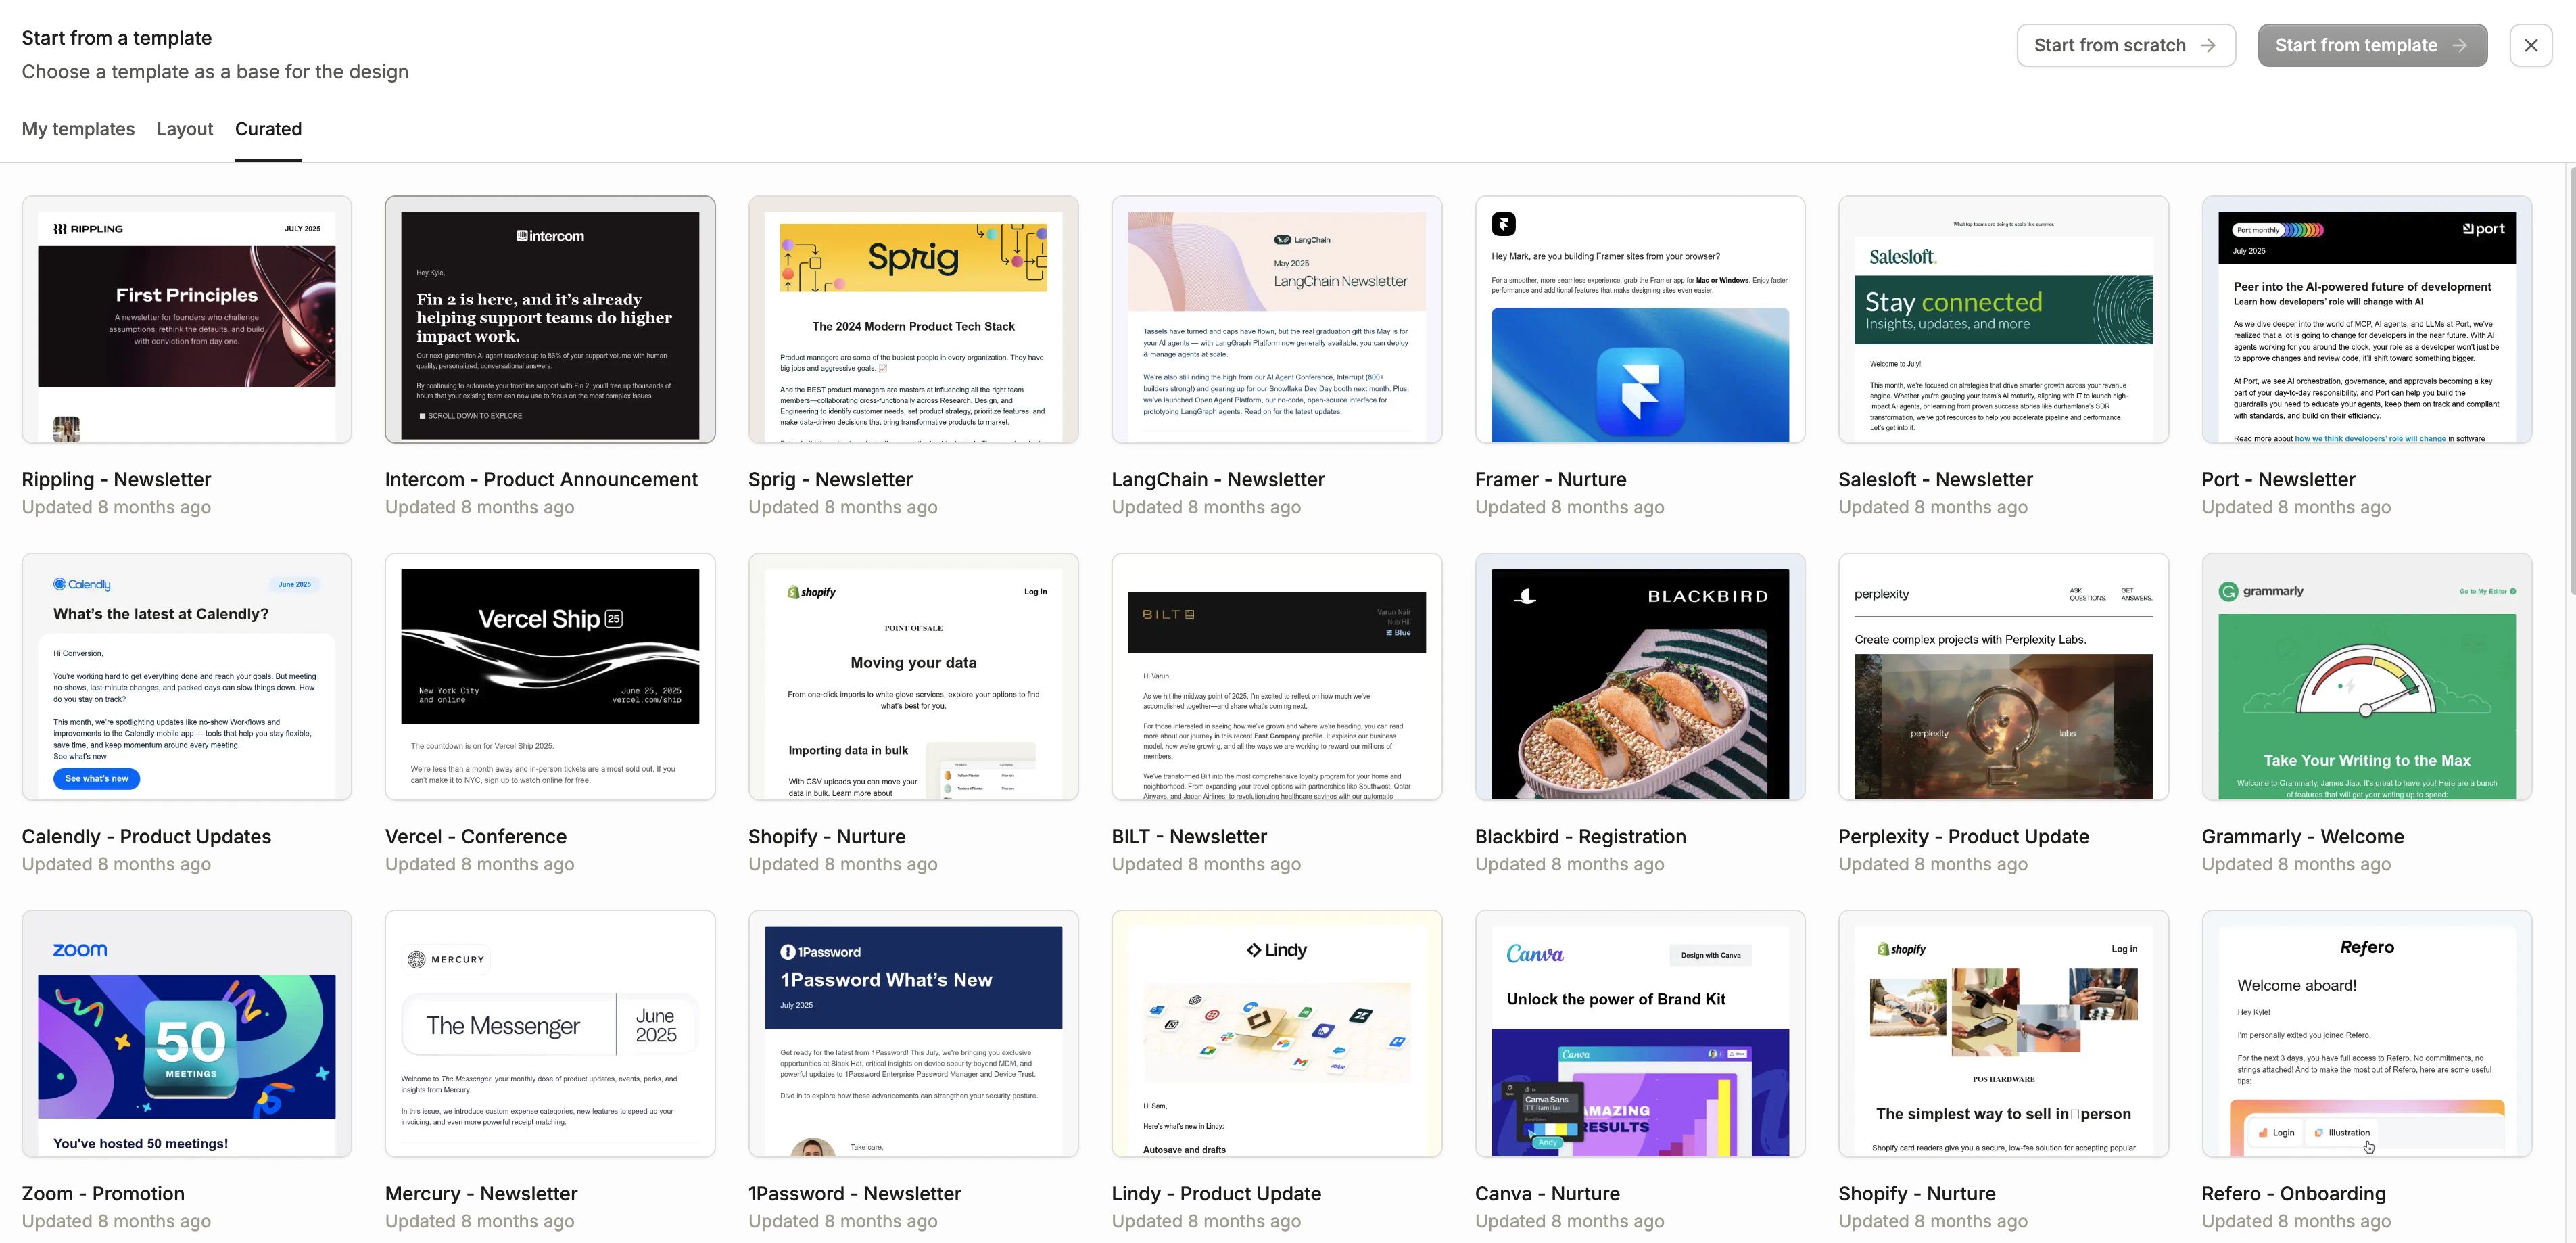This screenshot has height=1243, width=2576.
Task: Select the BILT Newsletter template thumbnail
Action: coord(1276,676)
